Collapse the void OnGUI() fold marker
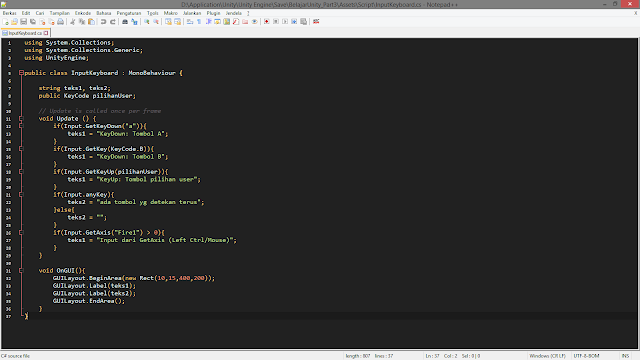Screen dimensions: 640x360 point(21,271)
